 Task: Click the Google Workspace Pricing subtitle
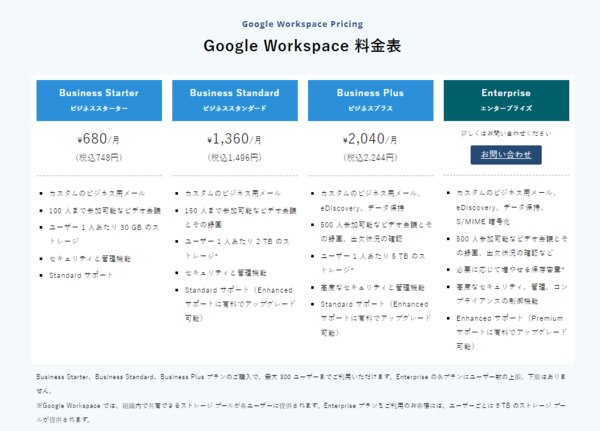click(302, 24)
